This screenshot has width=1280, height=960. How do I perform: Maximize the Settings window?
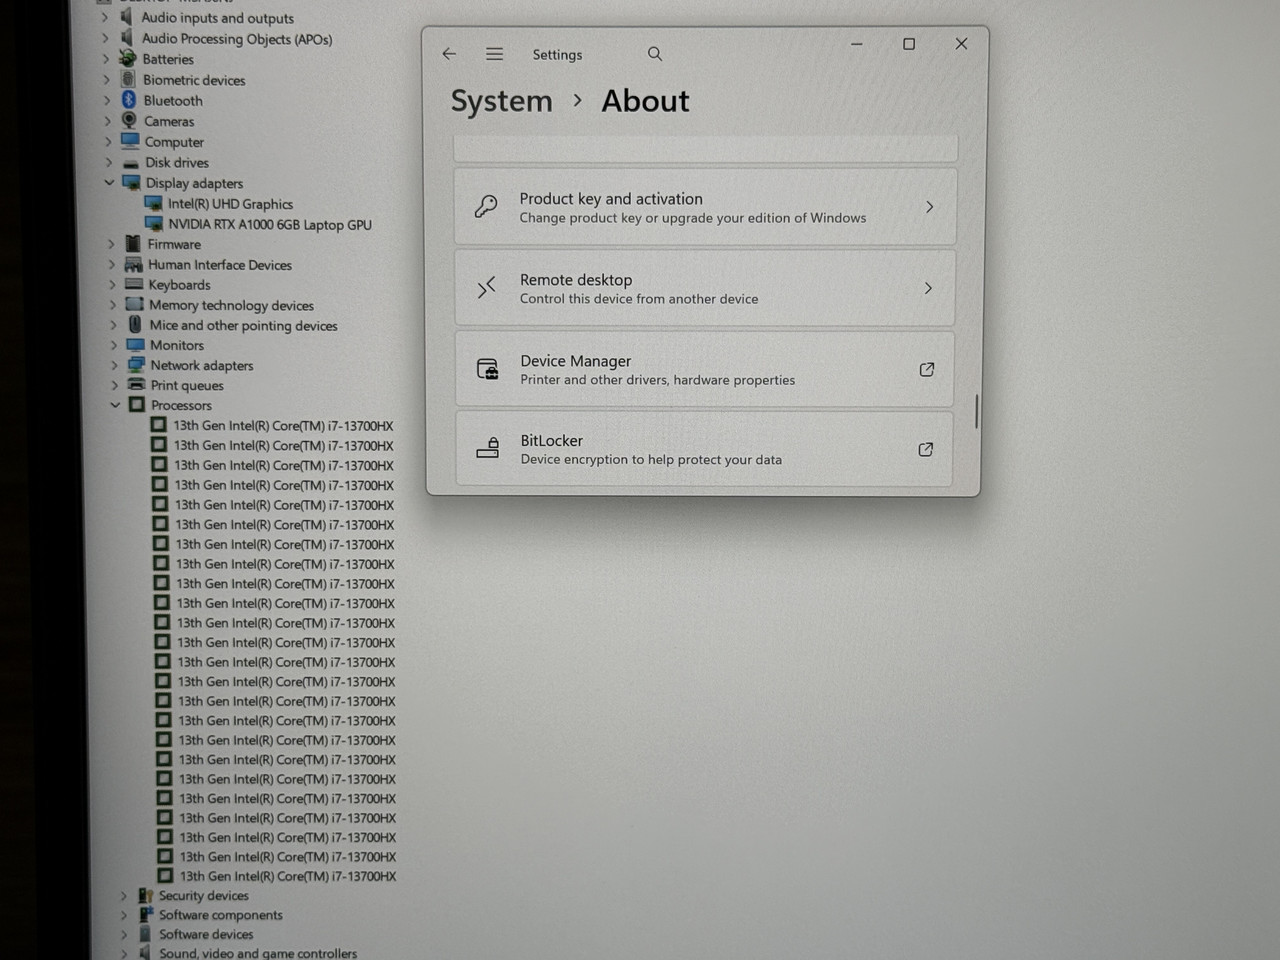(x=909, y=44)
